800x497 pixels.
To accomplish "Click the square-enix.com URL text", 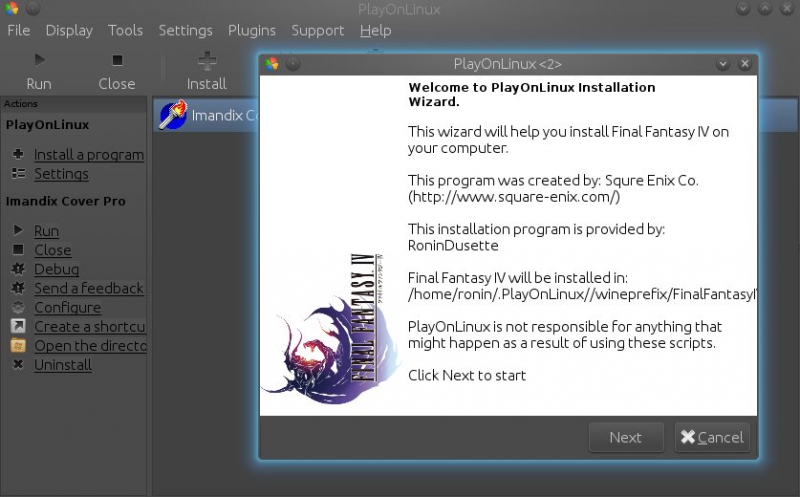I will 514,197.
